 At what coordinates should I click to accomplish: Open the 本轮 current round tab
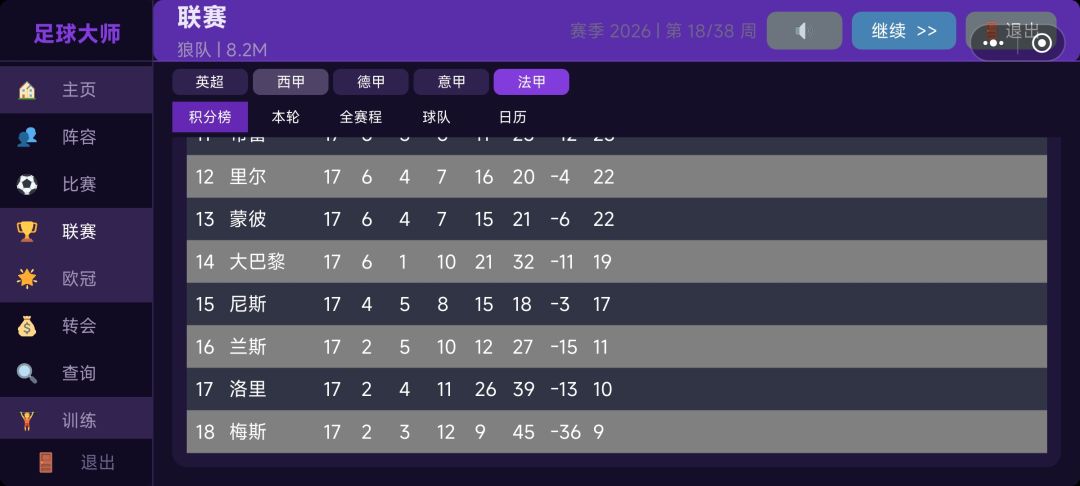[285, 117]
